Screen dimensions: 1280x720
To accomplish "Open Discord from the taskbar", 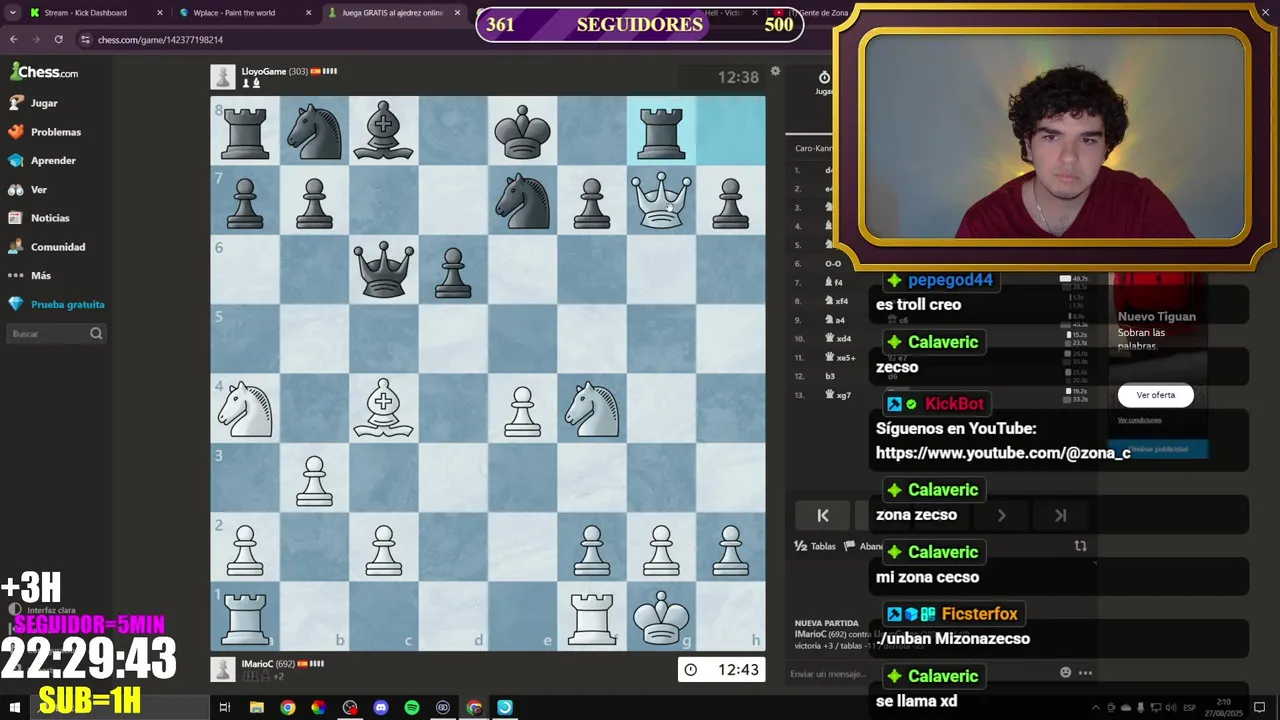I will [x=381, y=707].
